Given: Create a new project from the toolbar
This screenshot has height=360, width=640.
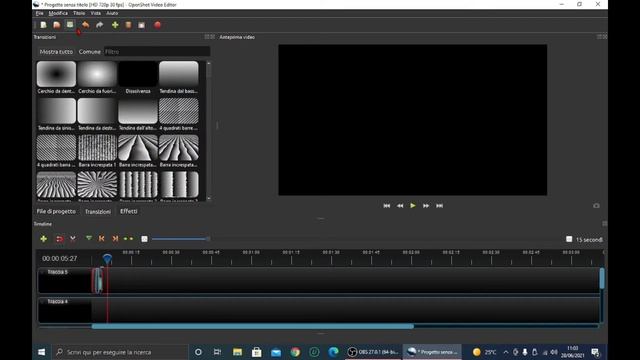Looking at the screenshot, I should [43, 25].
